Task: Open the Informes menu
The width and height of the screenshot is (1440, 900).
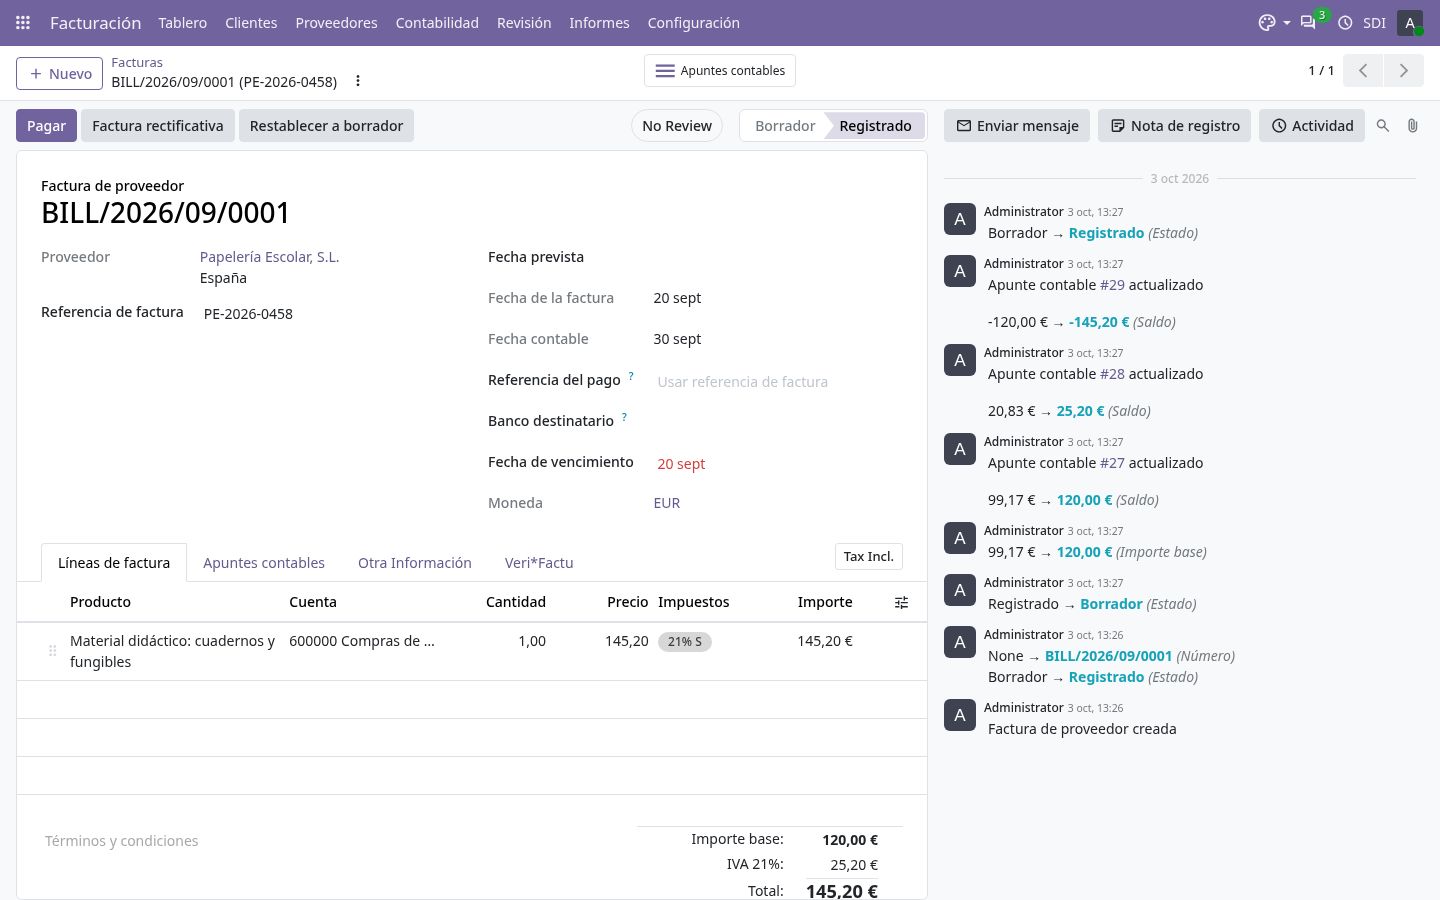Action: [x=599, y=22]
